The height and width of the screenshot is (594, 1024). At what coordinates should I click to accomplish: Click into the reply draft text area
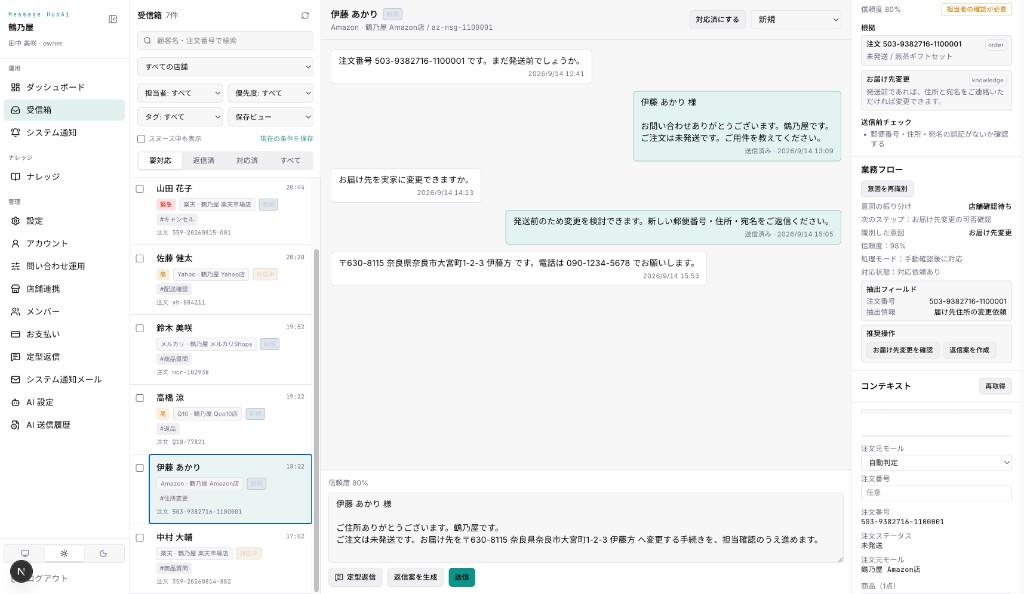(x=585, y=527)
